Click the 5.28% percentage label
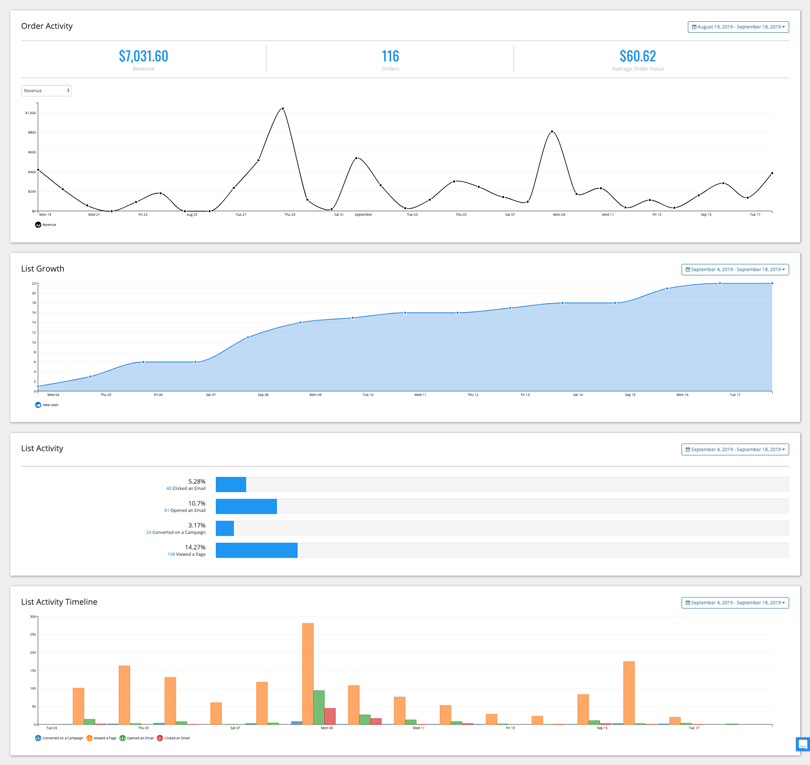This screenshot has width=810, height=765. click(197, 481)
